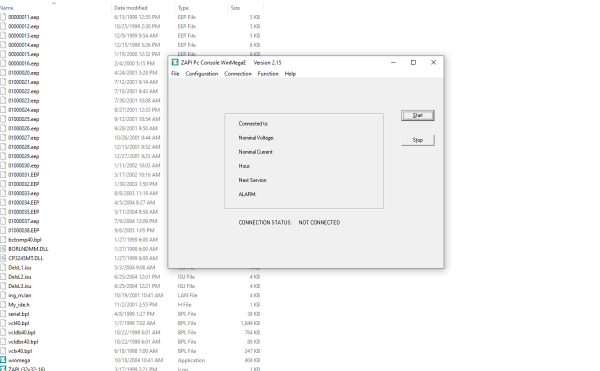Click the file icon of 00000013.eep

pyautogui.click(x=3, y=36)
